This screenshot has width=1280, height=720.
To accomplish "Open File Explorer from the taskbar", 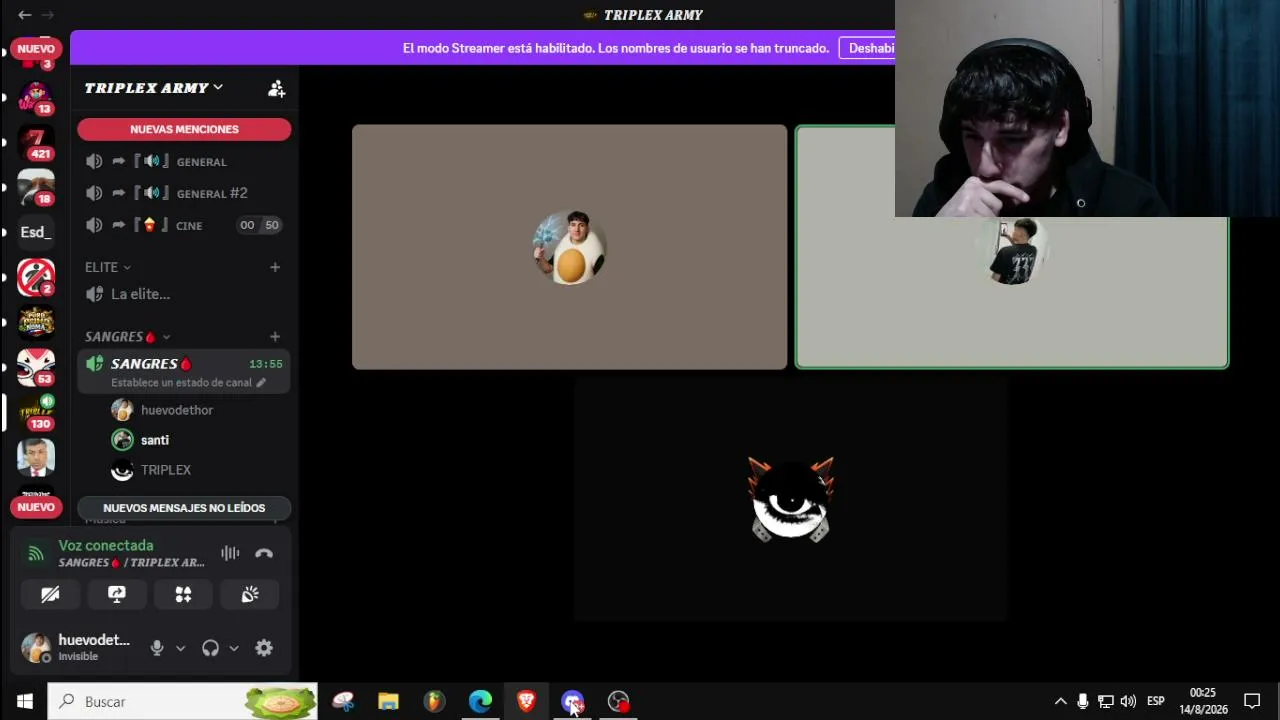I will click(x=388, y=702).
